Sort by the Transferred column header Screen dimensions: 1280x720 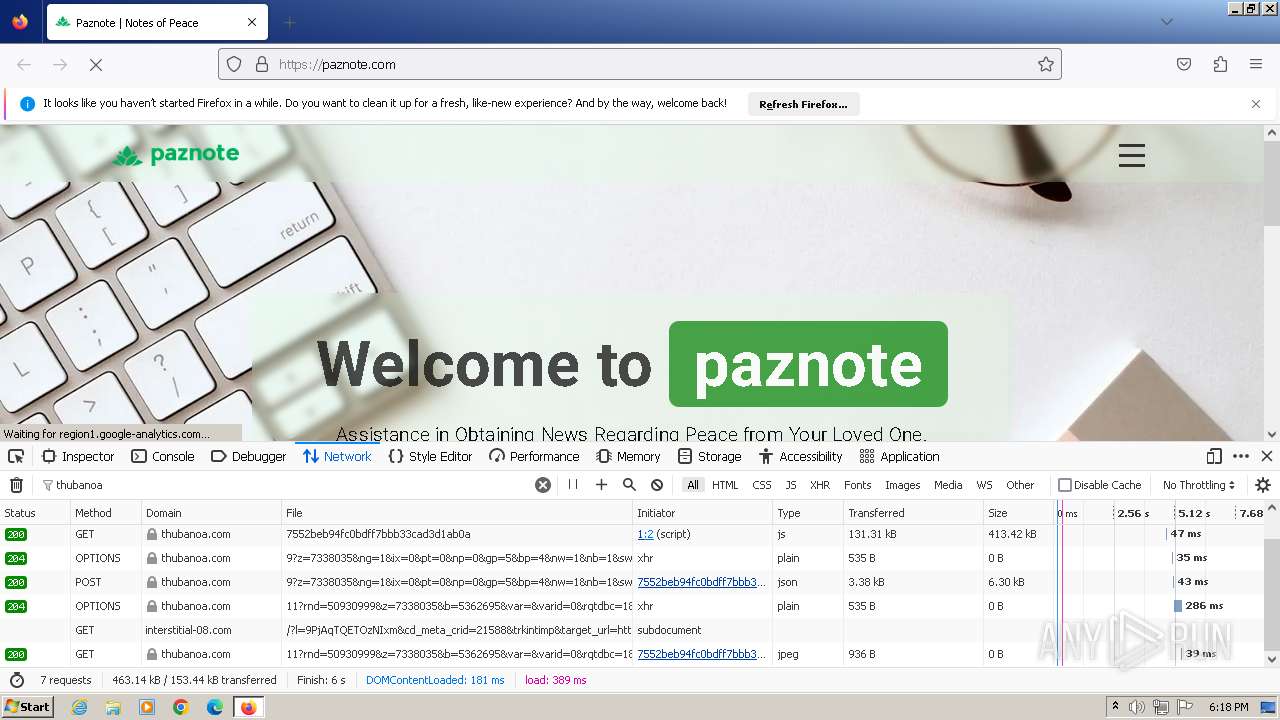[x=912, y=513]
